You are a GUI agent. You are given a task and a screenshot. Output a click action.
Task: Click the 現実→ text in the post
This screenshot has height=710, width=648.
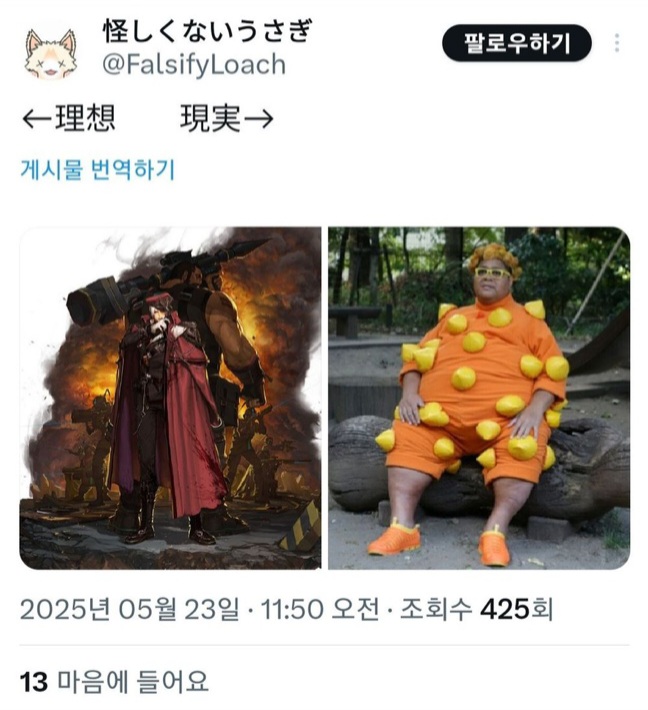[227, 118]
